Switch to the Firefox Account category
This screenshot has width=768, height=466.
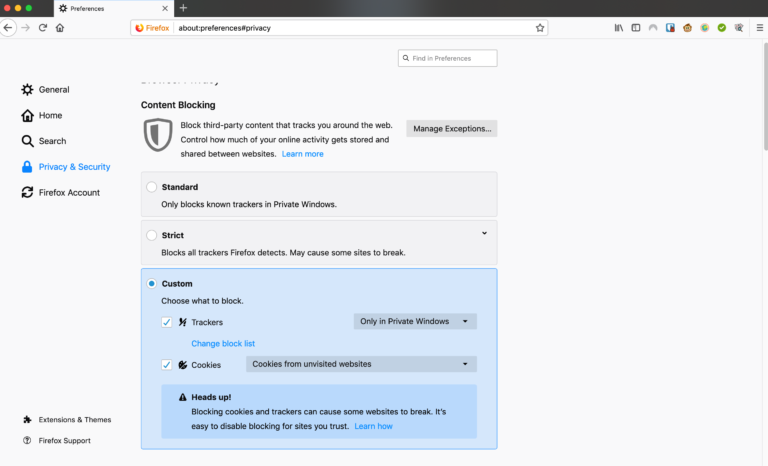[68, 193]
